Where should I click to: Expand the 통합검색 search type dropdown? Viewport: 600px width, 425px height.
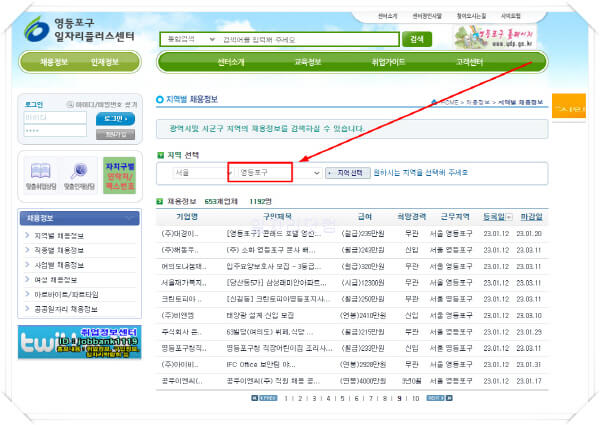click(191, 39)
